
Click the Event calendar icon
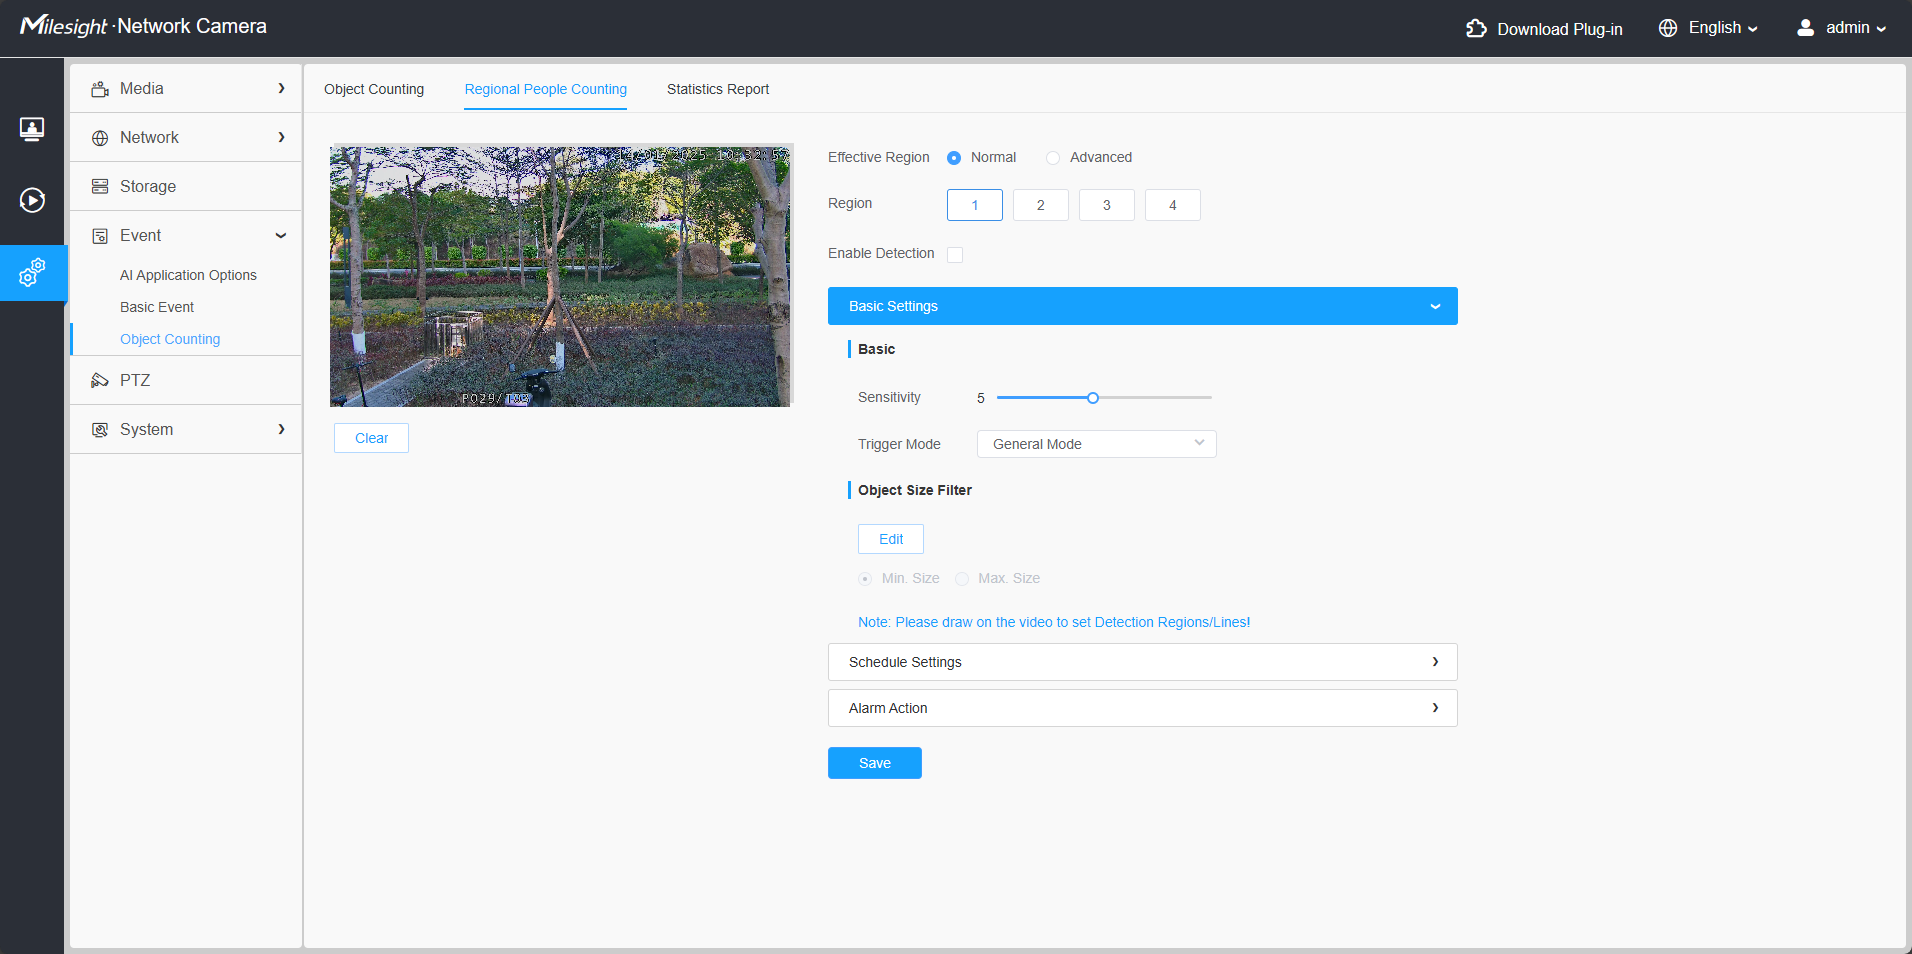click(x=100, y=236)
